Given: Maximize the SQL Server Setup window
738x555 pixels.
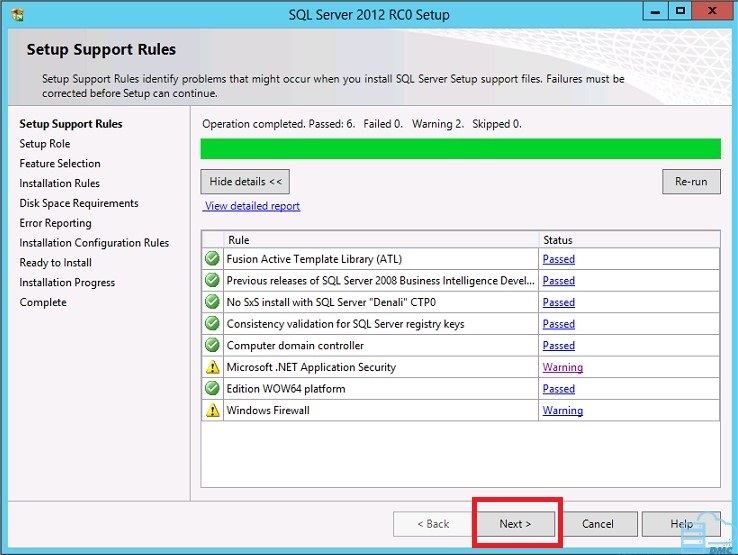Looking at the screenshot, I should tap(680, 11).
